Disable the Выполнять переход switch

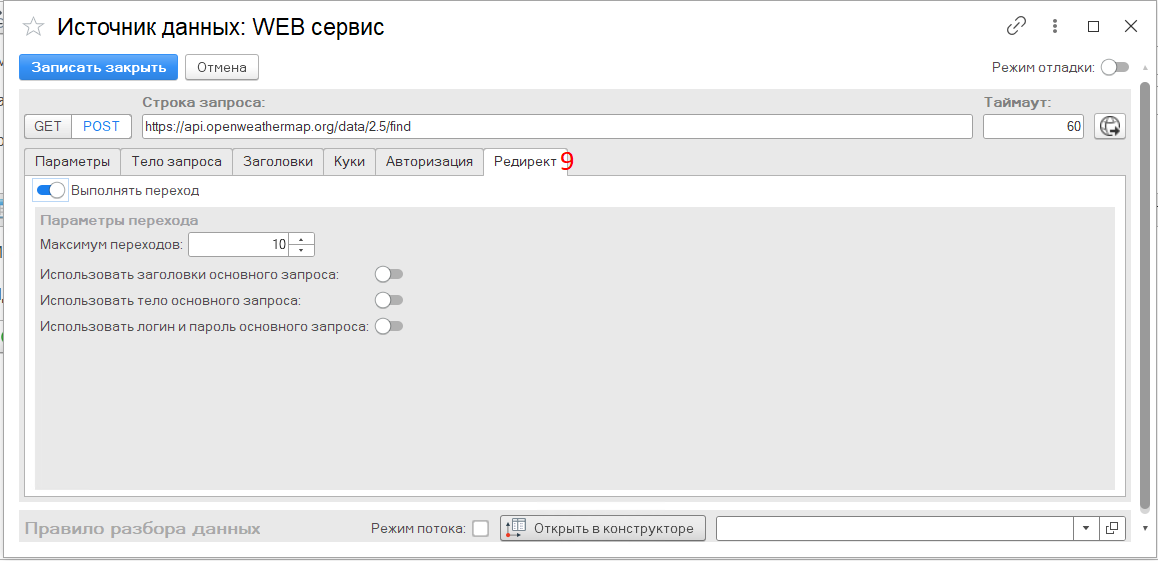click(51, 190)
